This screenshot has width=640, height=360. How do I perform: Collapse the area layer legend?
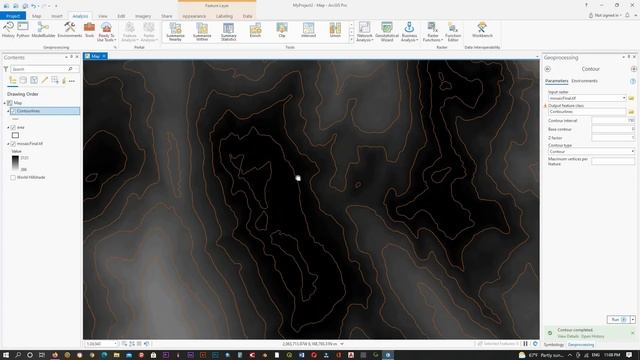pos(8,127)
